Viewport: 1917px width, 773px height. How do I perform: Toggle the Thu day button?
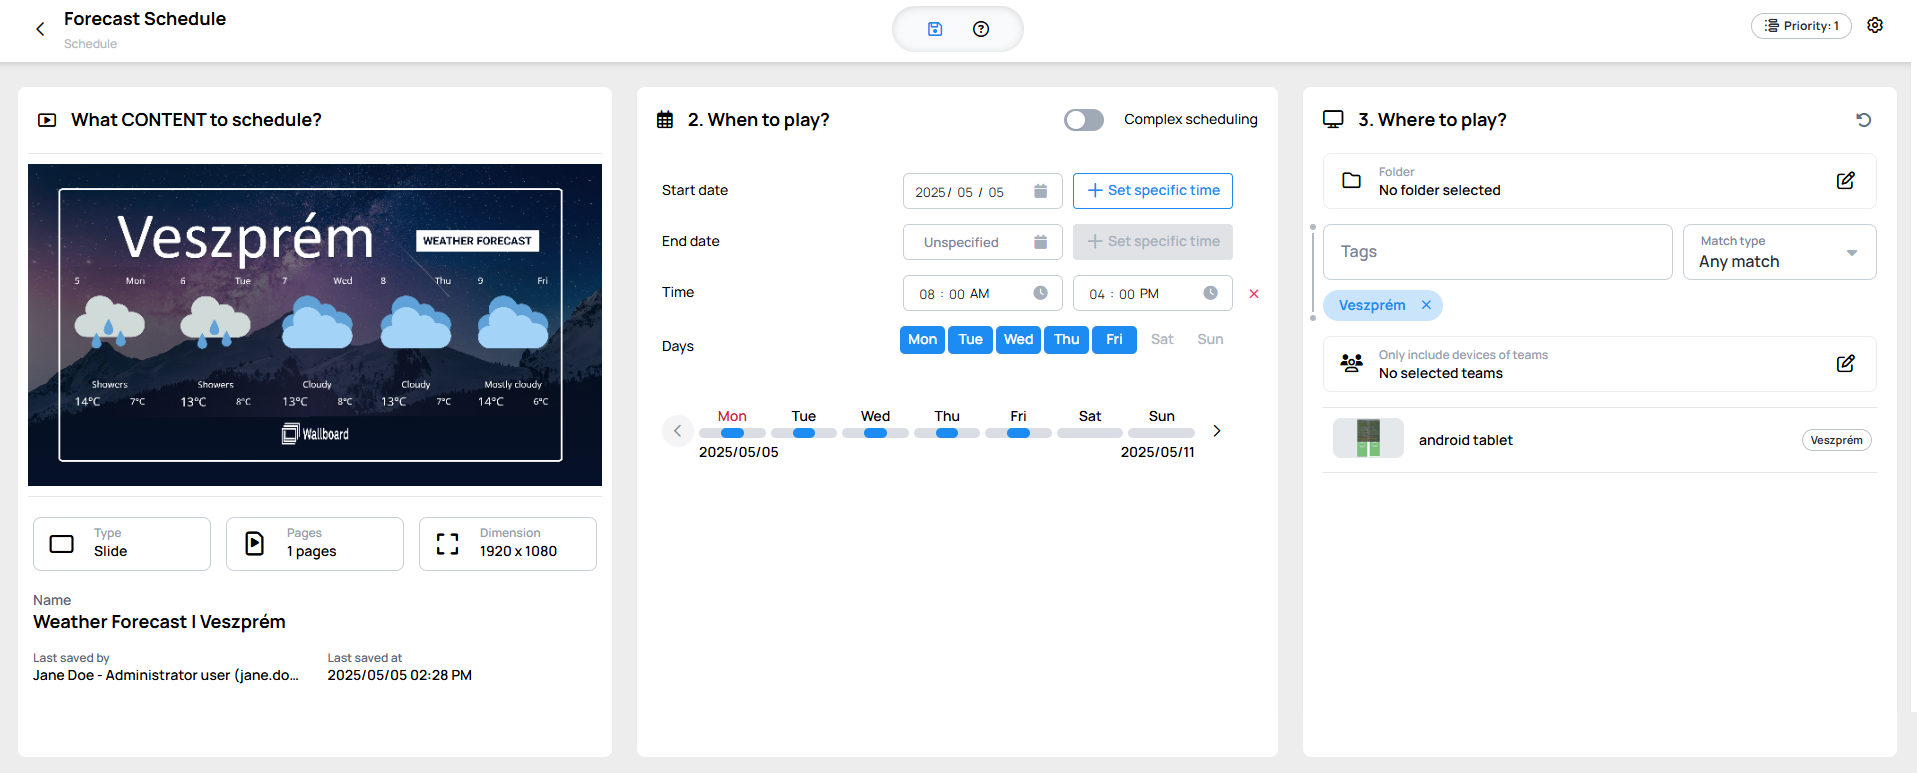pyautogui.click(x=1066, y=340)
